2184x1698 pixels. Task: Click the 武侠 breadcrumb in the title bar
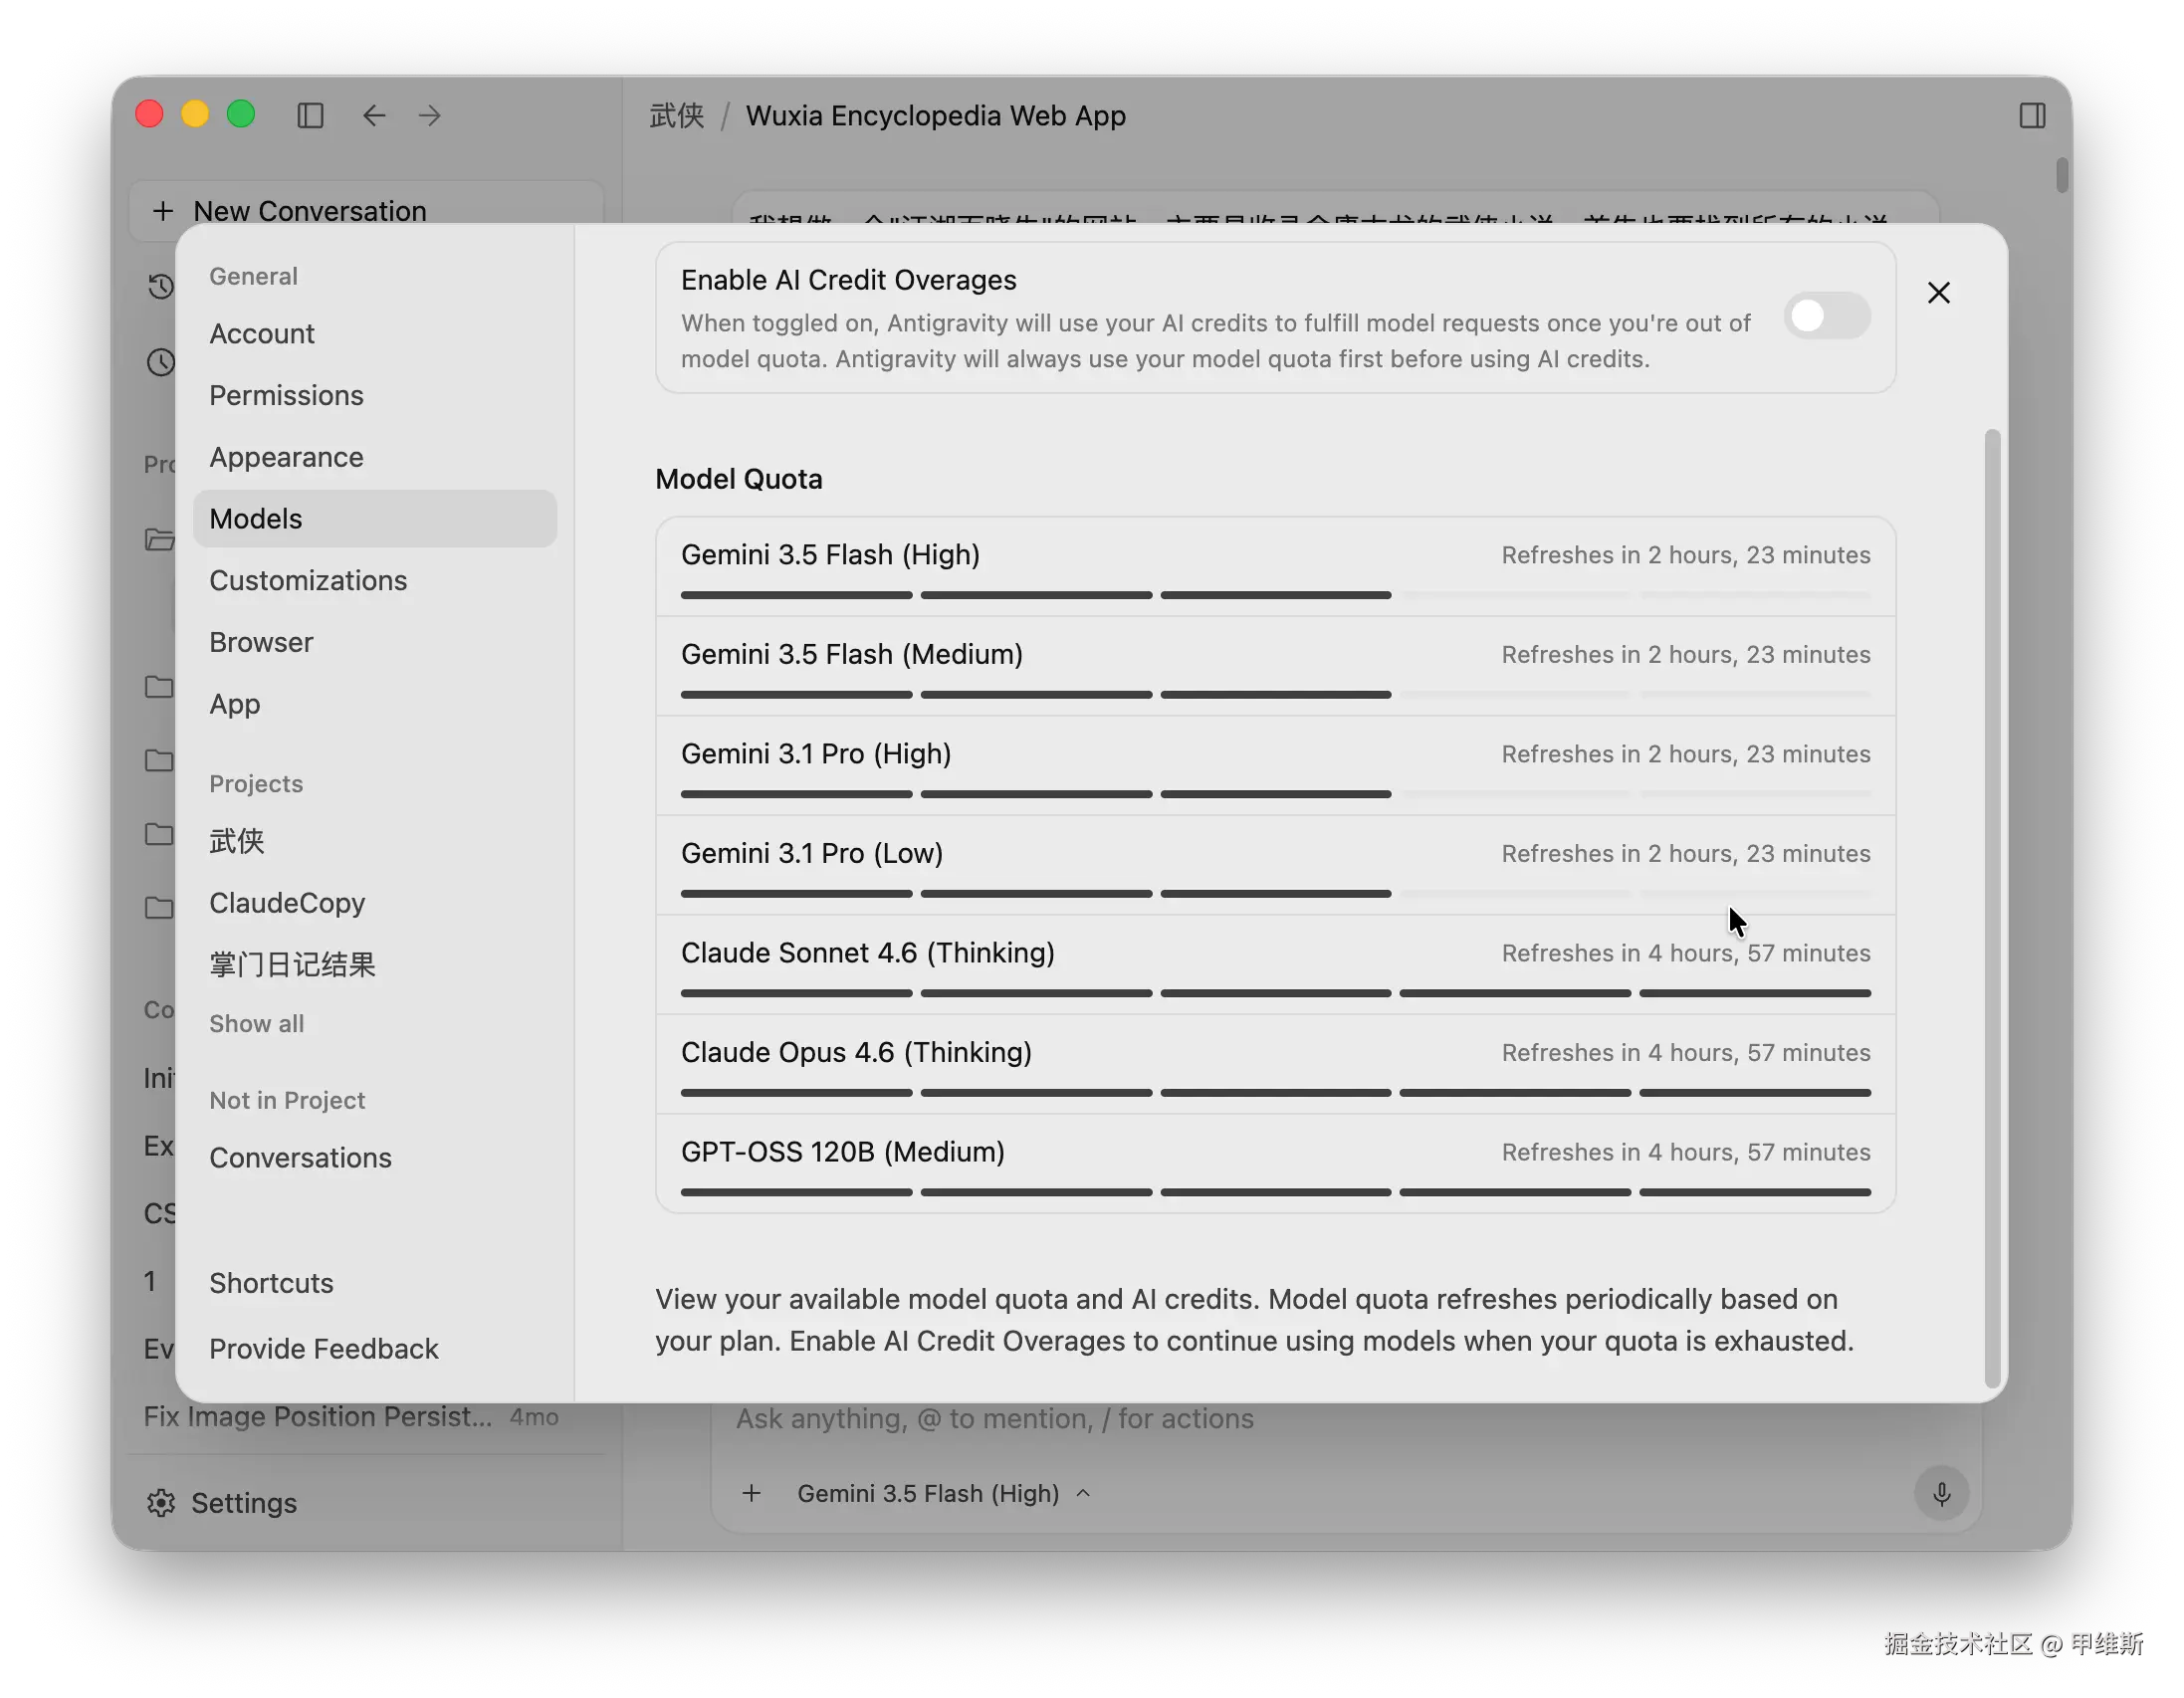click(677, 116)
